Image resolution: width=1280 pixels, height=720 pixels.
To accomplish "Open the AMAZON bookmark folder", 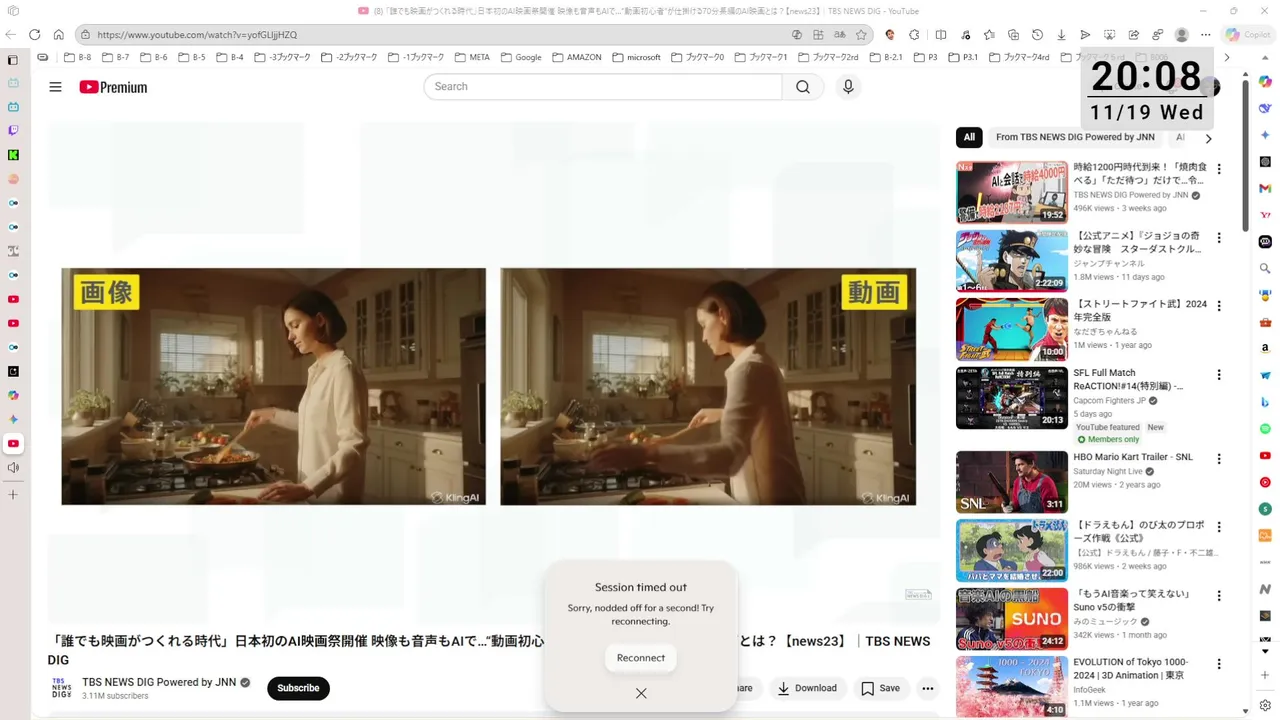I will pyautogui.click(x=576, y=57).
